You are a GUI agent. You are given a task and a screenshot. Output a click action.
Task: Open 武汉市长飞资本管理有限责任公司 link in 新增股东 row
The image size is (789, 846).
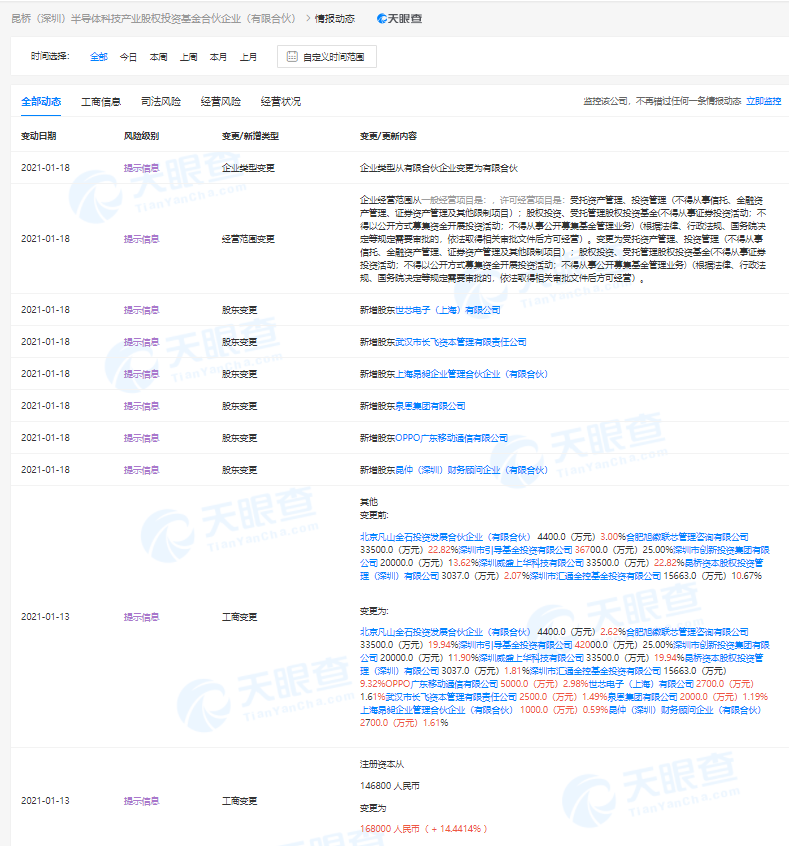click(461, 342)
